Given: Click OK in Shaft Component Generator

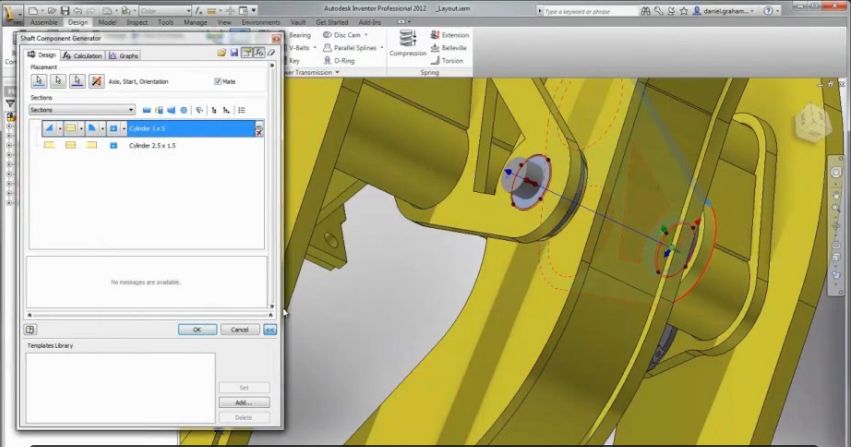Looking at the screenshot, I should pos(197,329).
